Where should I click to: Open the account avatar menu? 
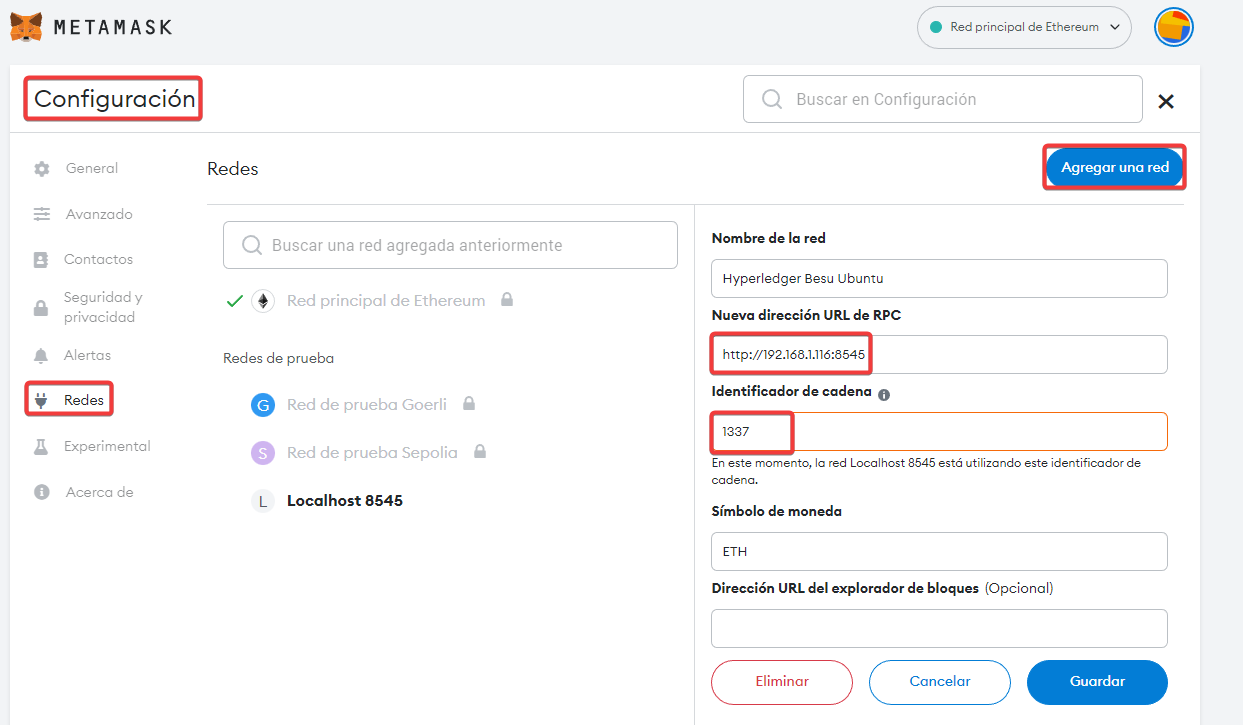click(1173, 27)
